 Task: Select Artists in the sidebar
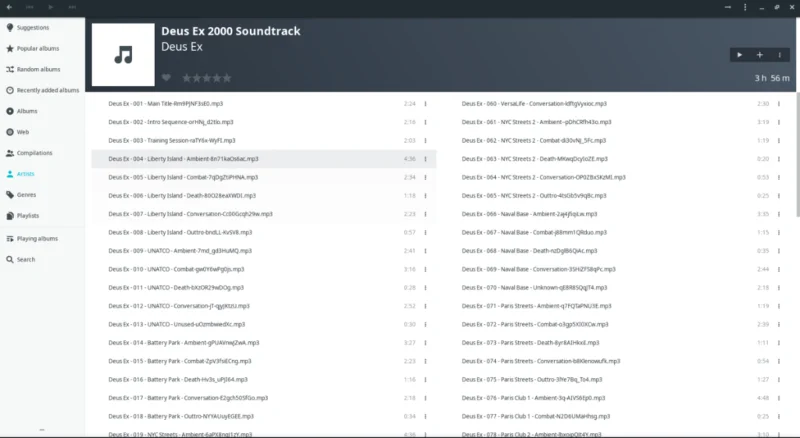(x=42, y=174)
